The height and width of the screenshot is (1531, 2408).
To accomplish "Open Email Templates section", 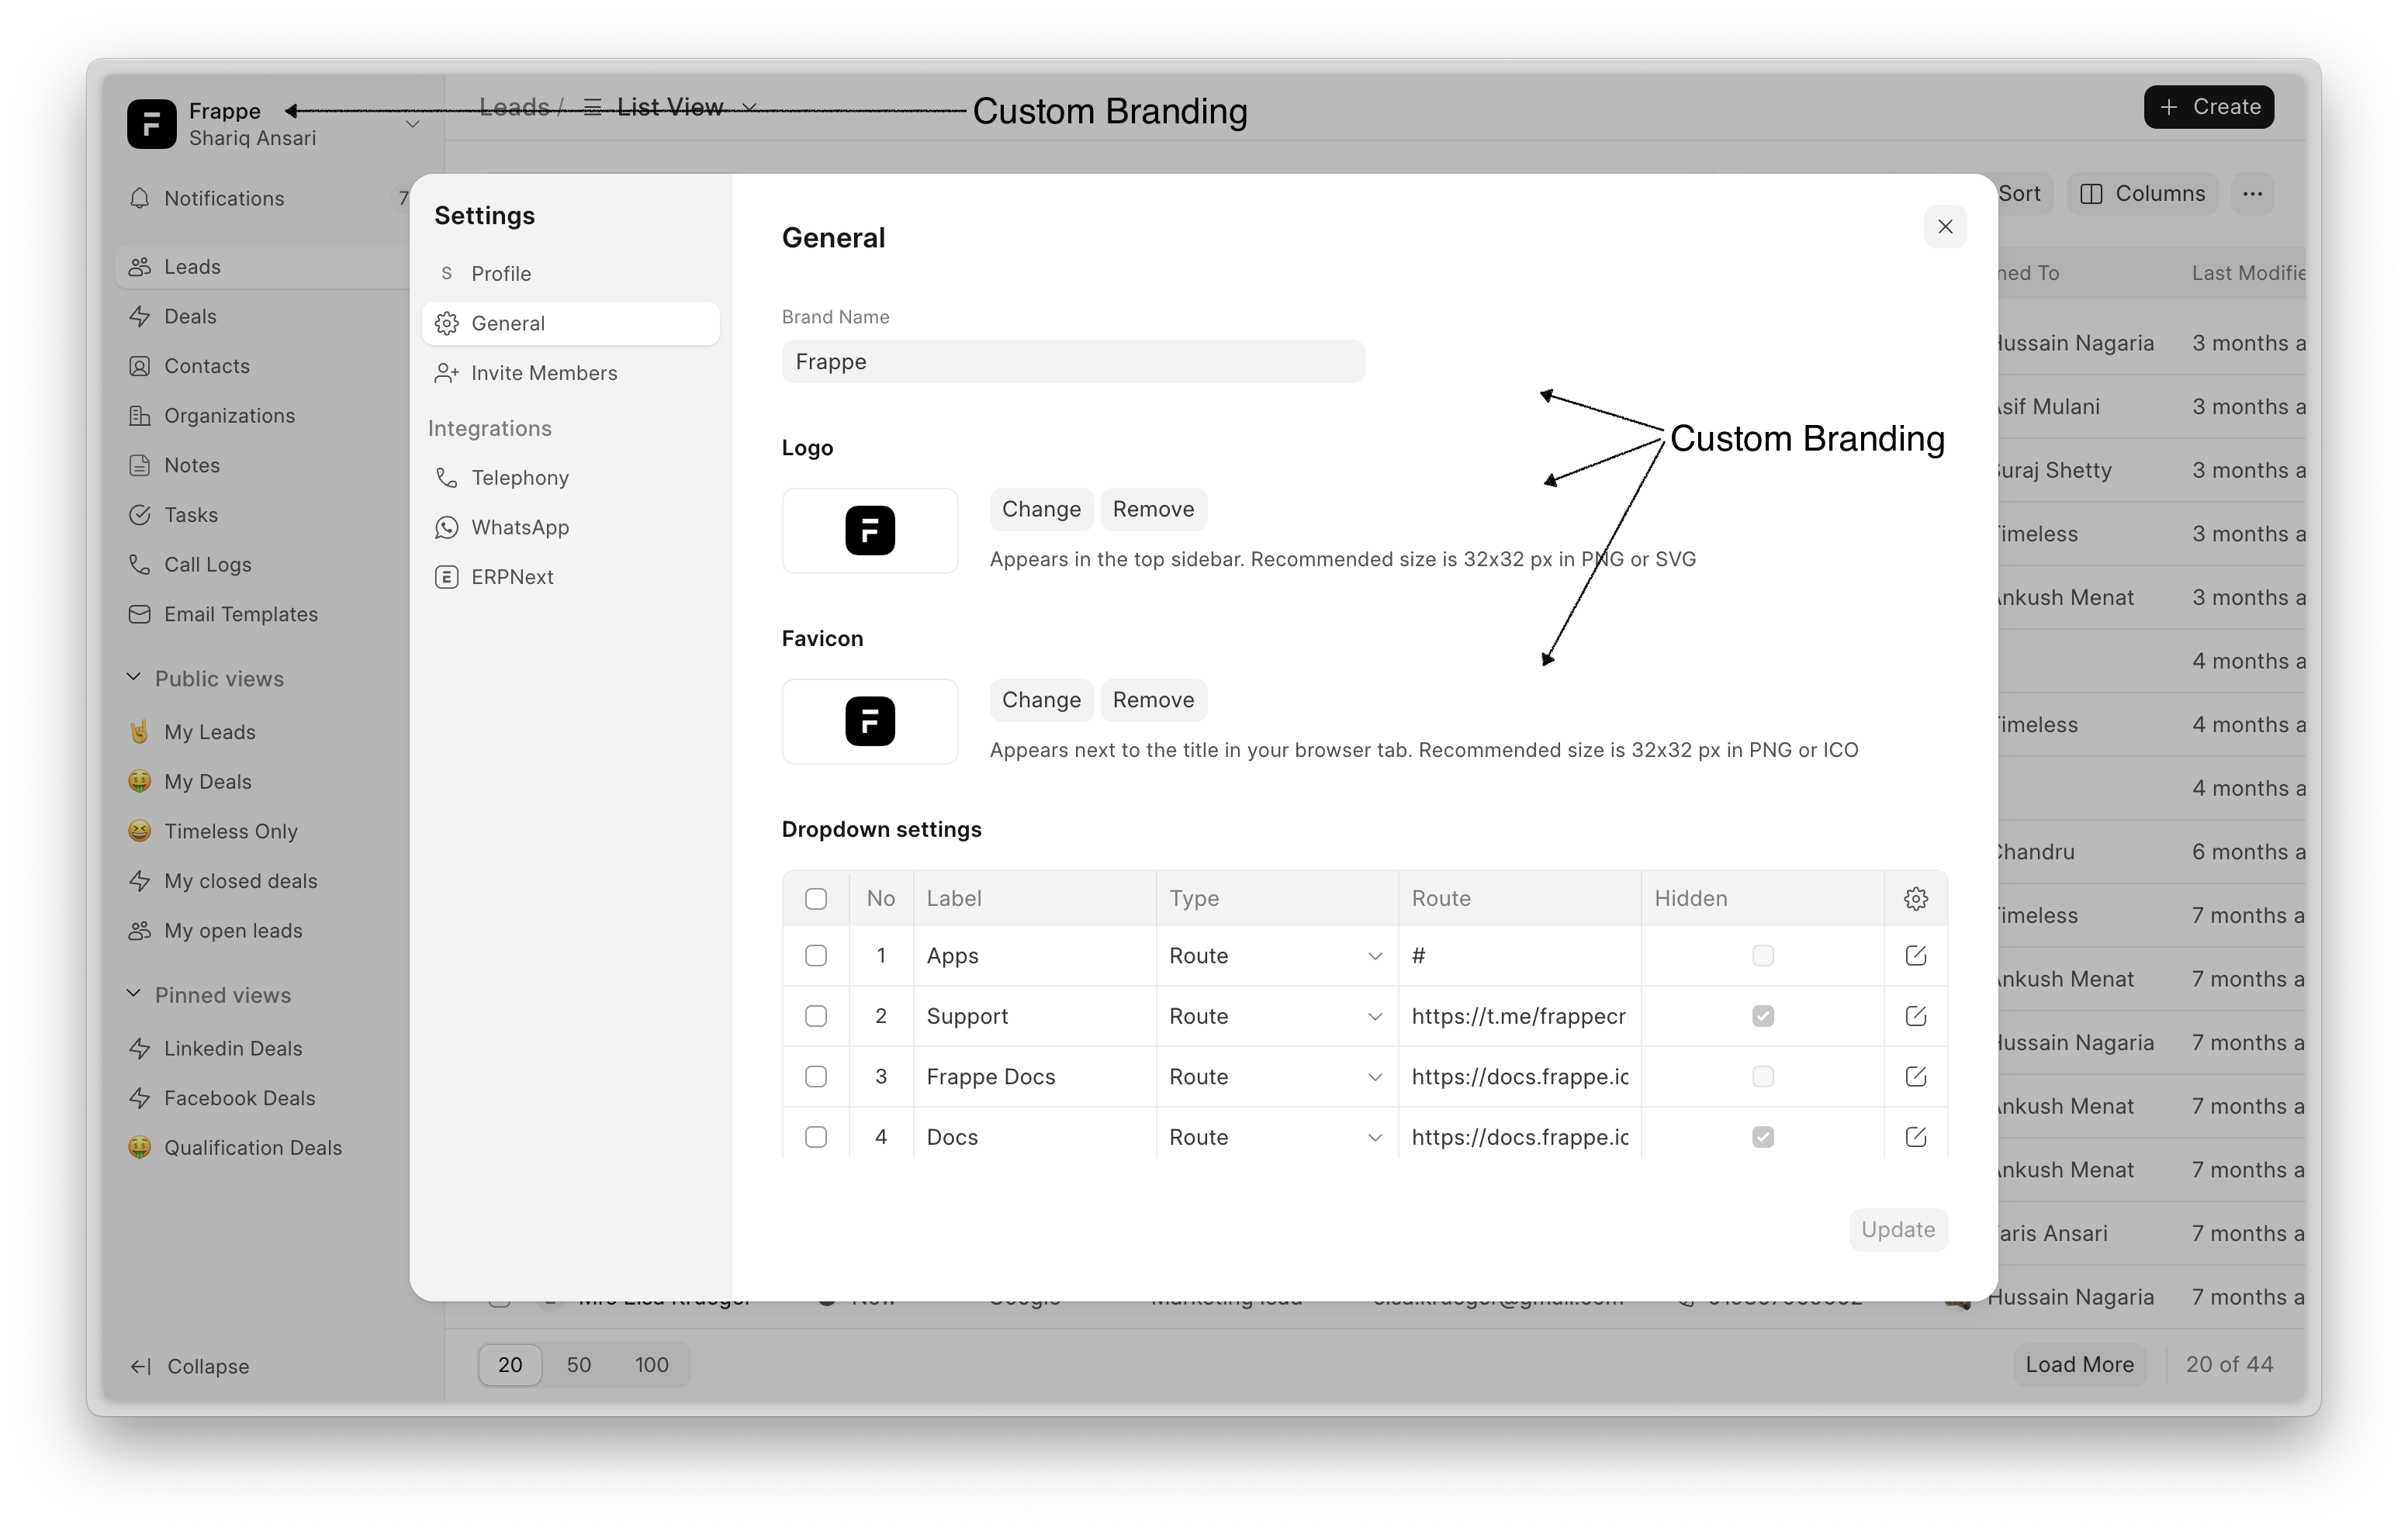I will tap(240, 614).
